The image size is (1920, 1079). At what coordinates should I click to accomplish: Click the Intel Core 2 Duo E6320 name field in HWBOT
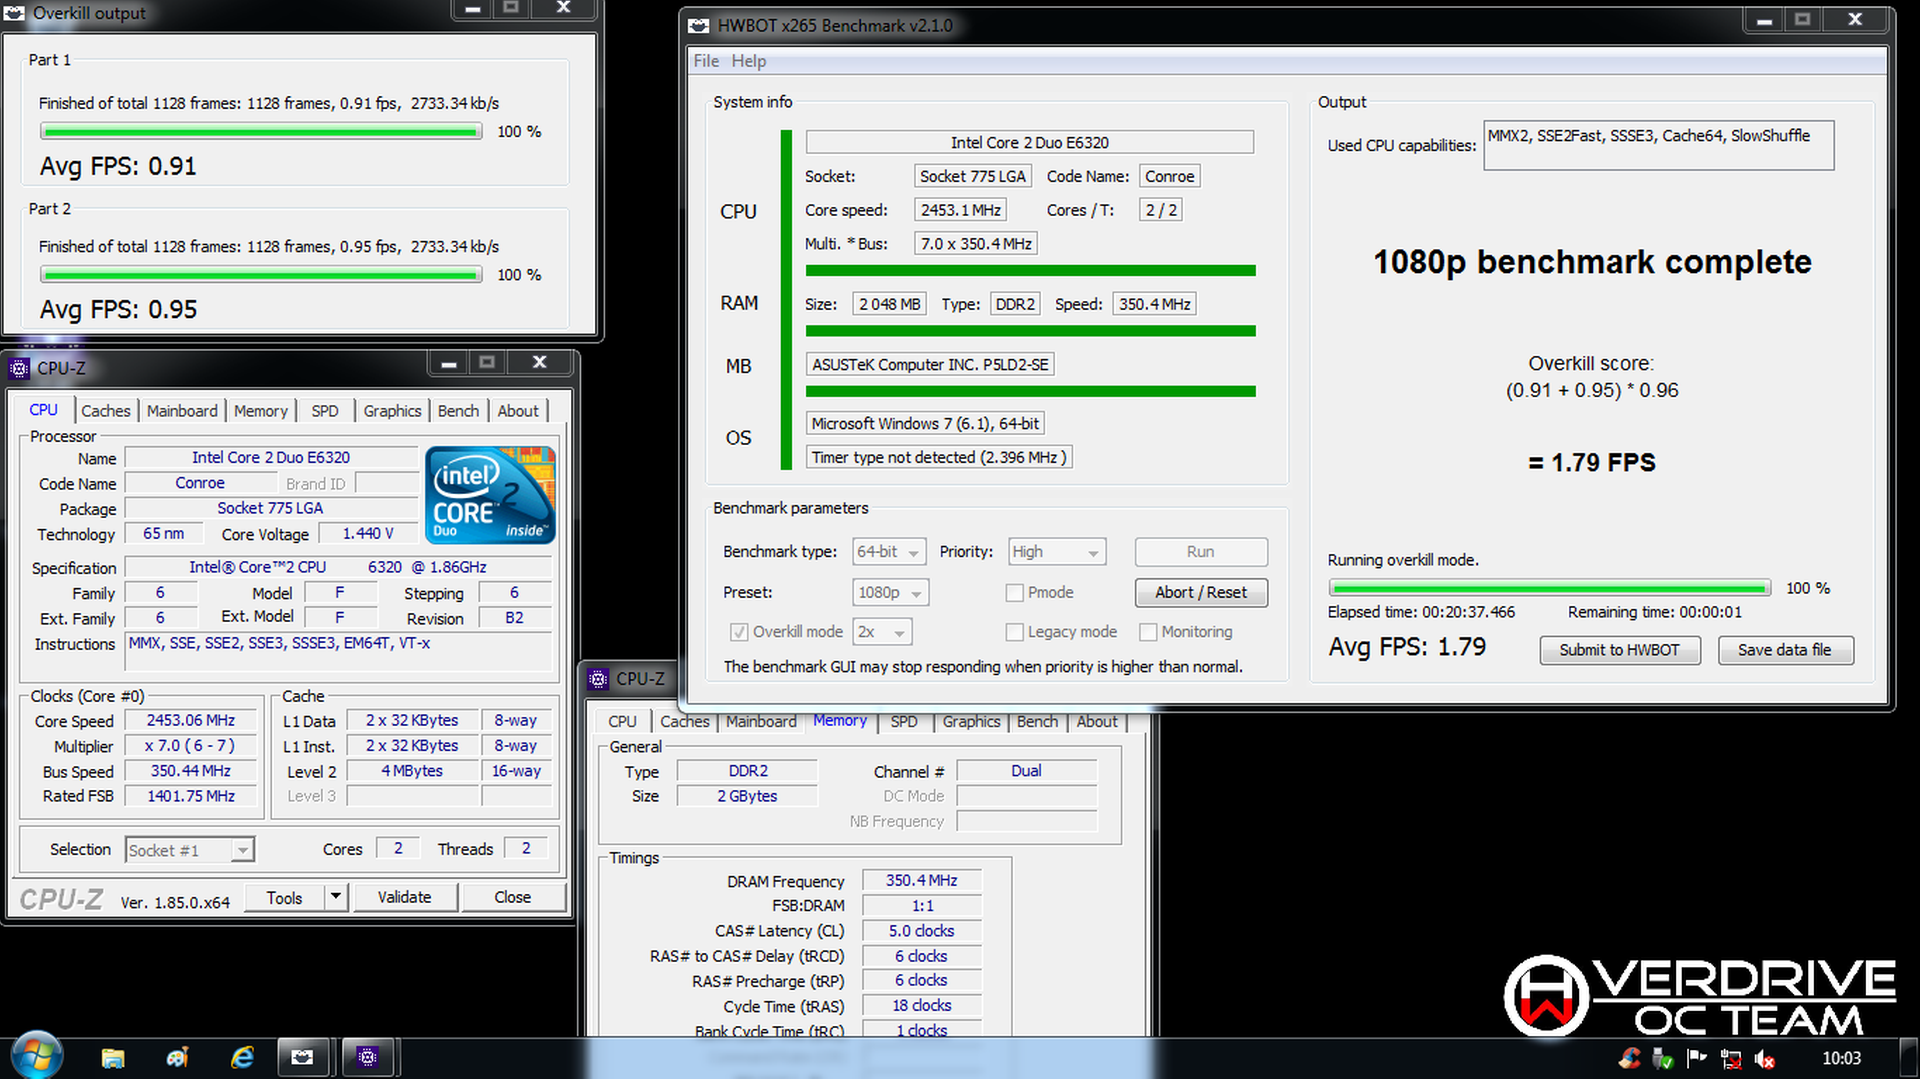[x=1029, y=143]
